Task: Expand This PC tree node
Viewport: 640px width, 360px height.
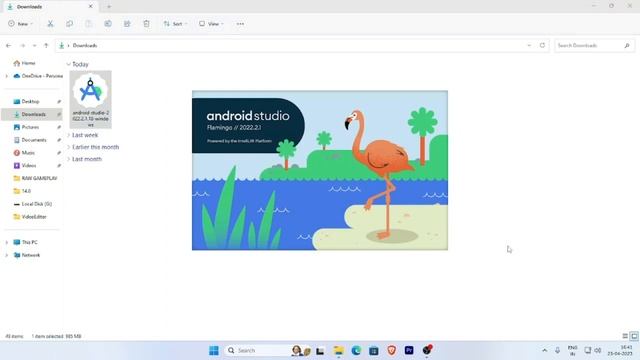Action: (x=7, y=242)
